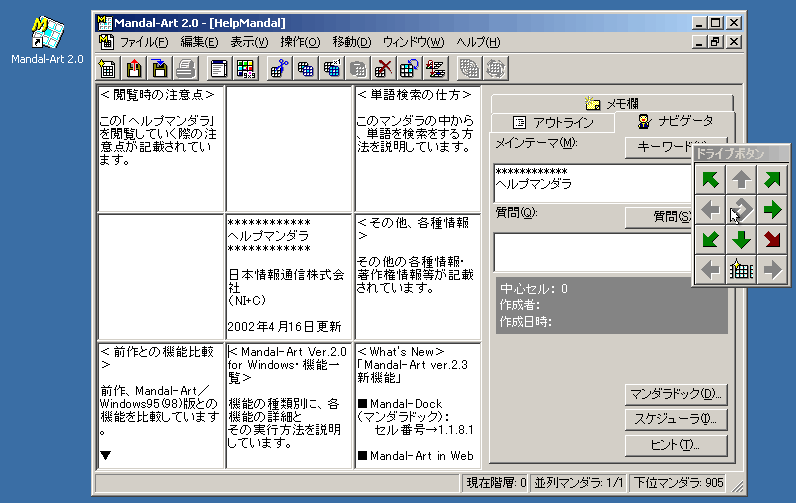Switch to the メモ欄 tab
The image size is (796, 503).
click(612, 104)
